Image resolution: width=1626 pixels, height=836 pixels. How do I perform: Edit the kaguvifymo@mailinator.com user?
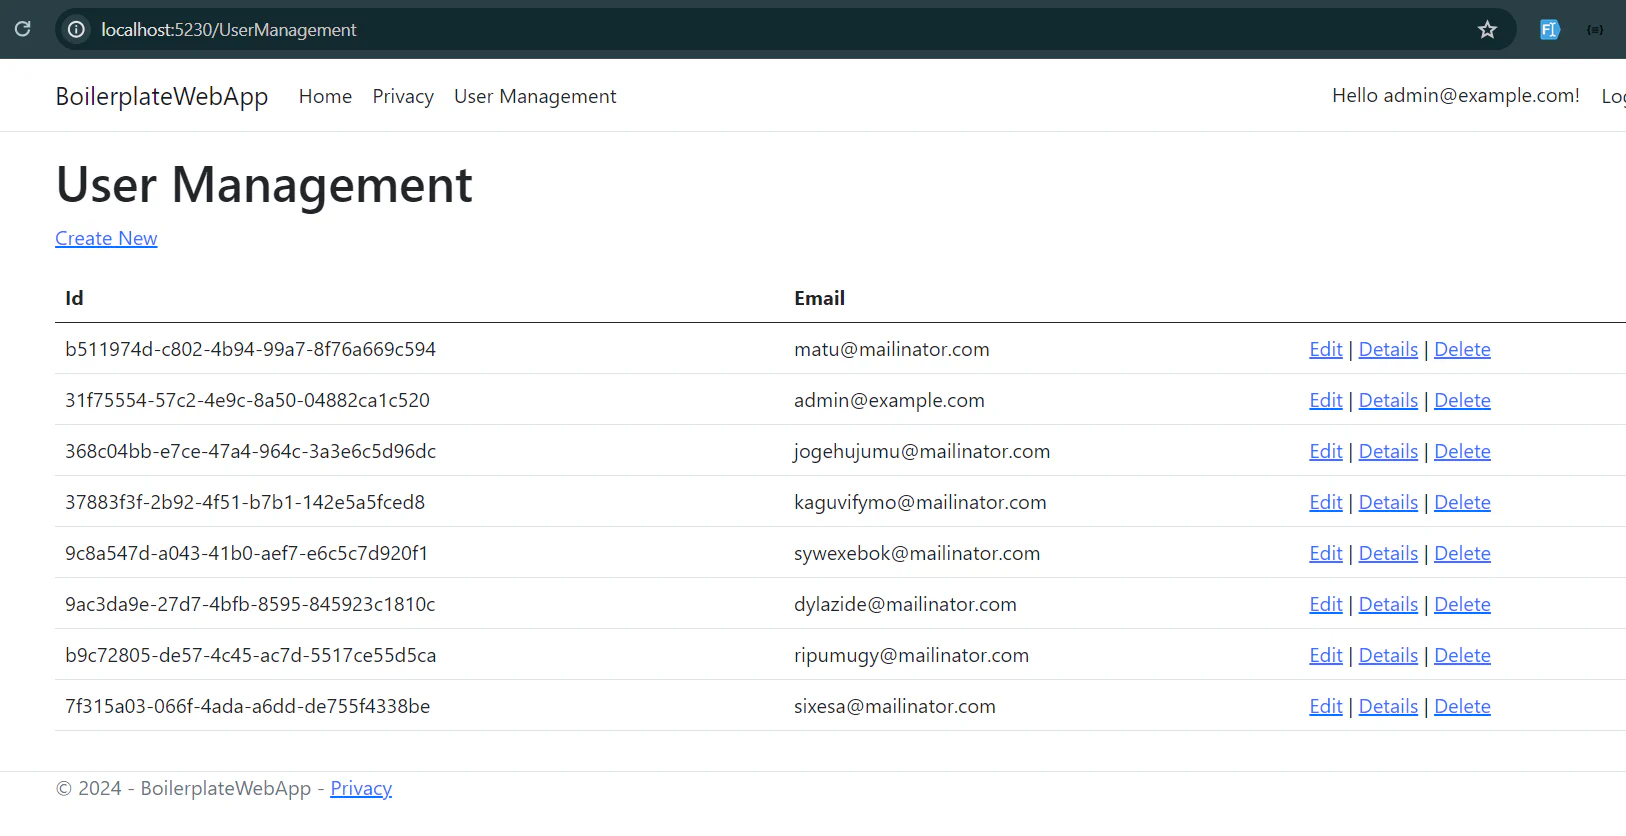1325,502
